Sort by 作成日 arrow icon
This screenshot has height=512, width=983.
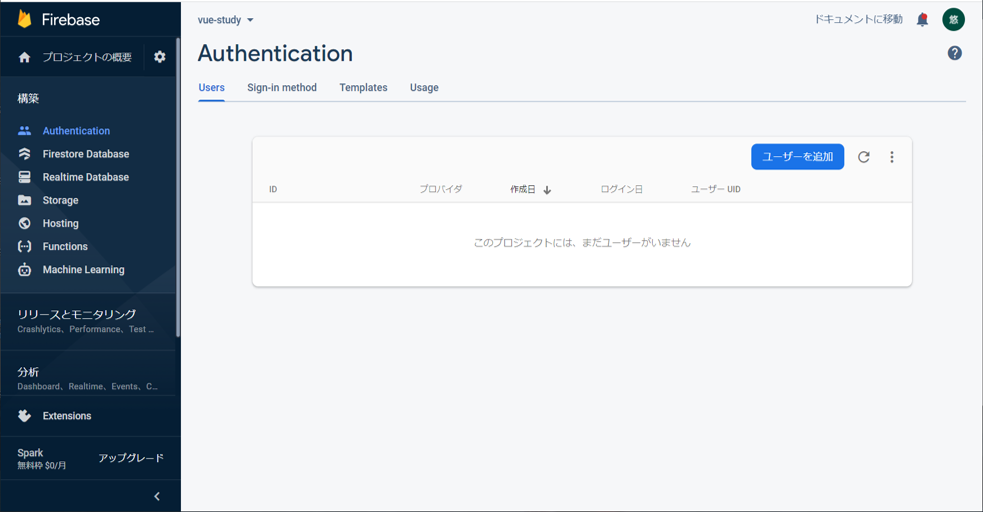[x=547, y=190]
